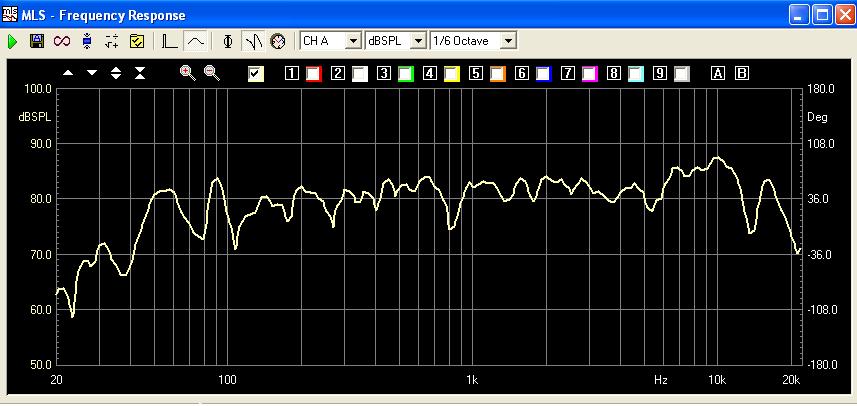Click the magenta overlay 7 color swatch
The image size is (857, 406).
(590, 73)
